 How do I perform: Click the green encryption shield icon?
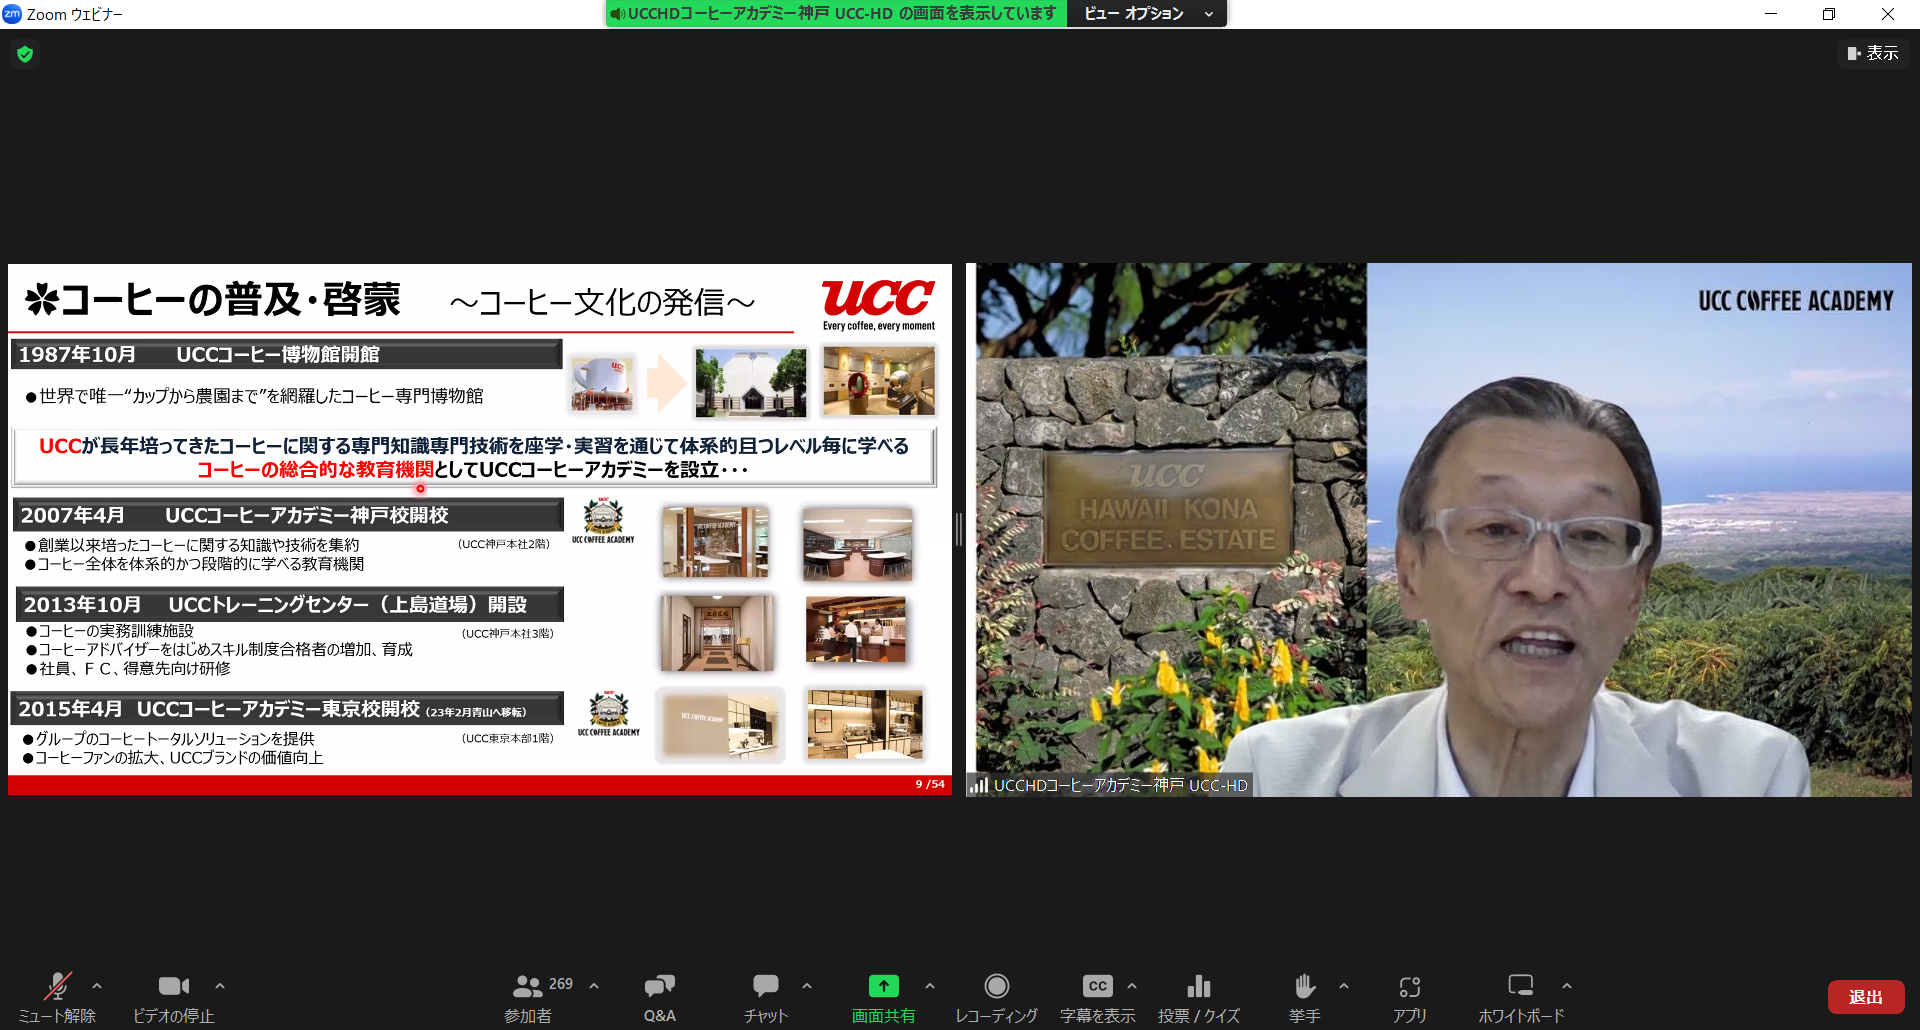[25, 54]
